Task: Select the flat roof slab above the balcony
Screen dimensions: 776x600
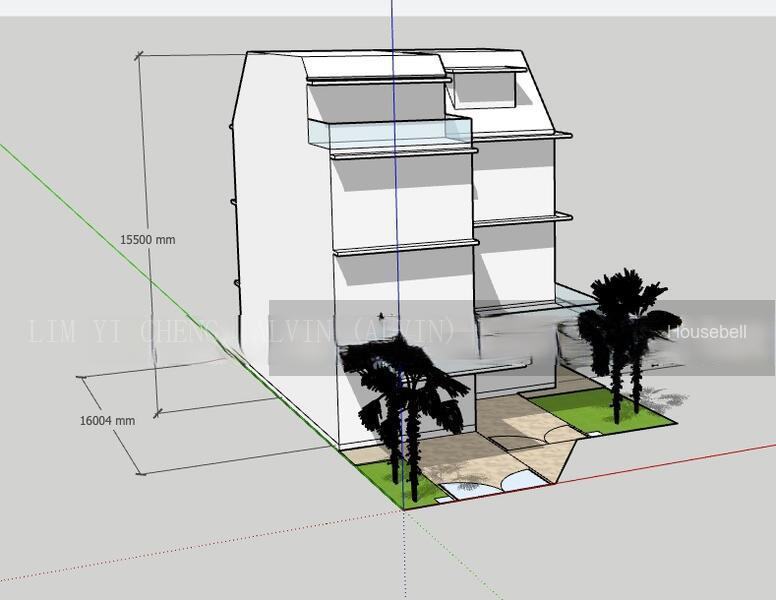Action: [x=375, y=67]
